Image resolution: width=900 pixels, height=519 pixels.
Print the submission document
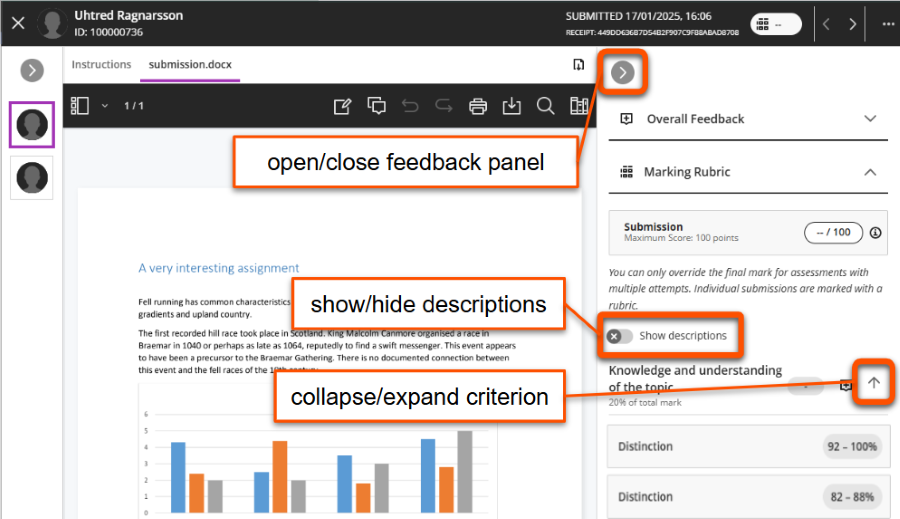click(478, 106)
